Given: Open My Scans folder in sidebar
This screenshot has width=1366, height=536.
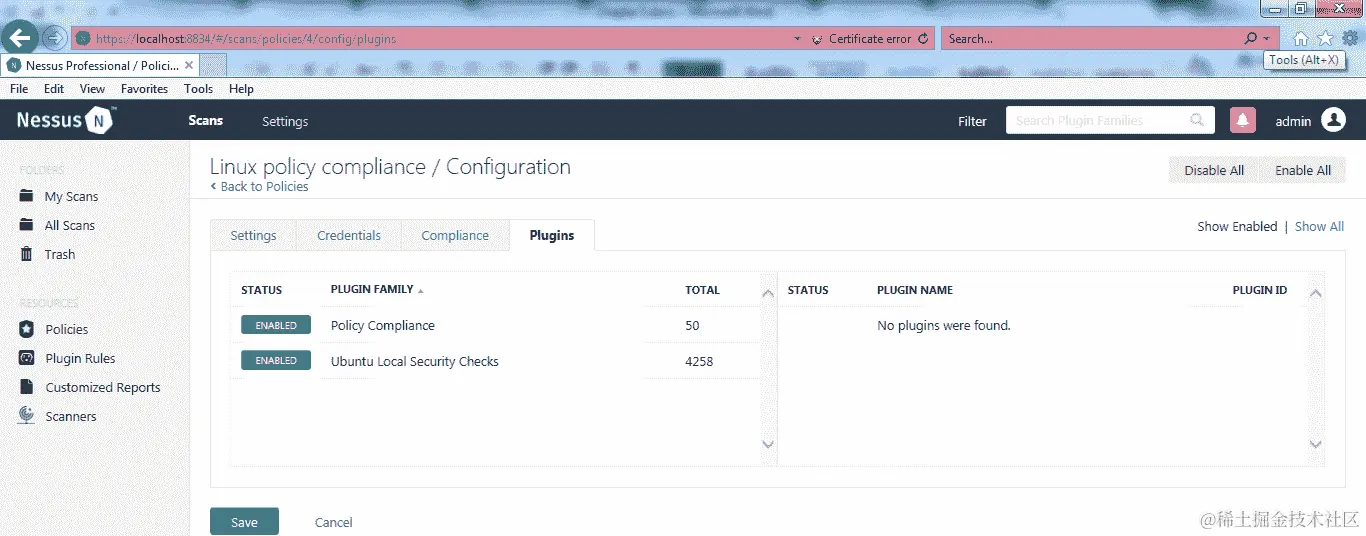Looking at the screenshot, I should pyautogui.click(x=71, y=197).
